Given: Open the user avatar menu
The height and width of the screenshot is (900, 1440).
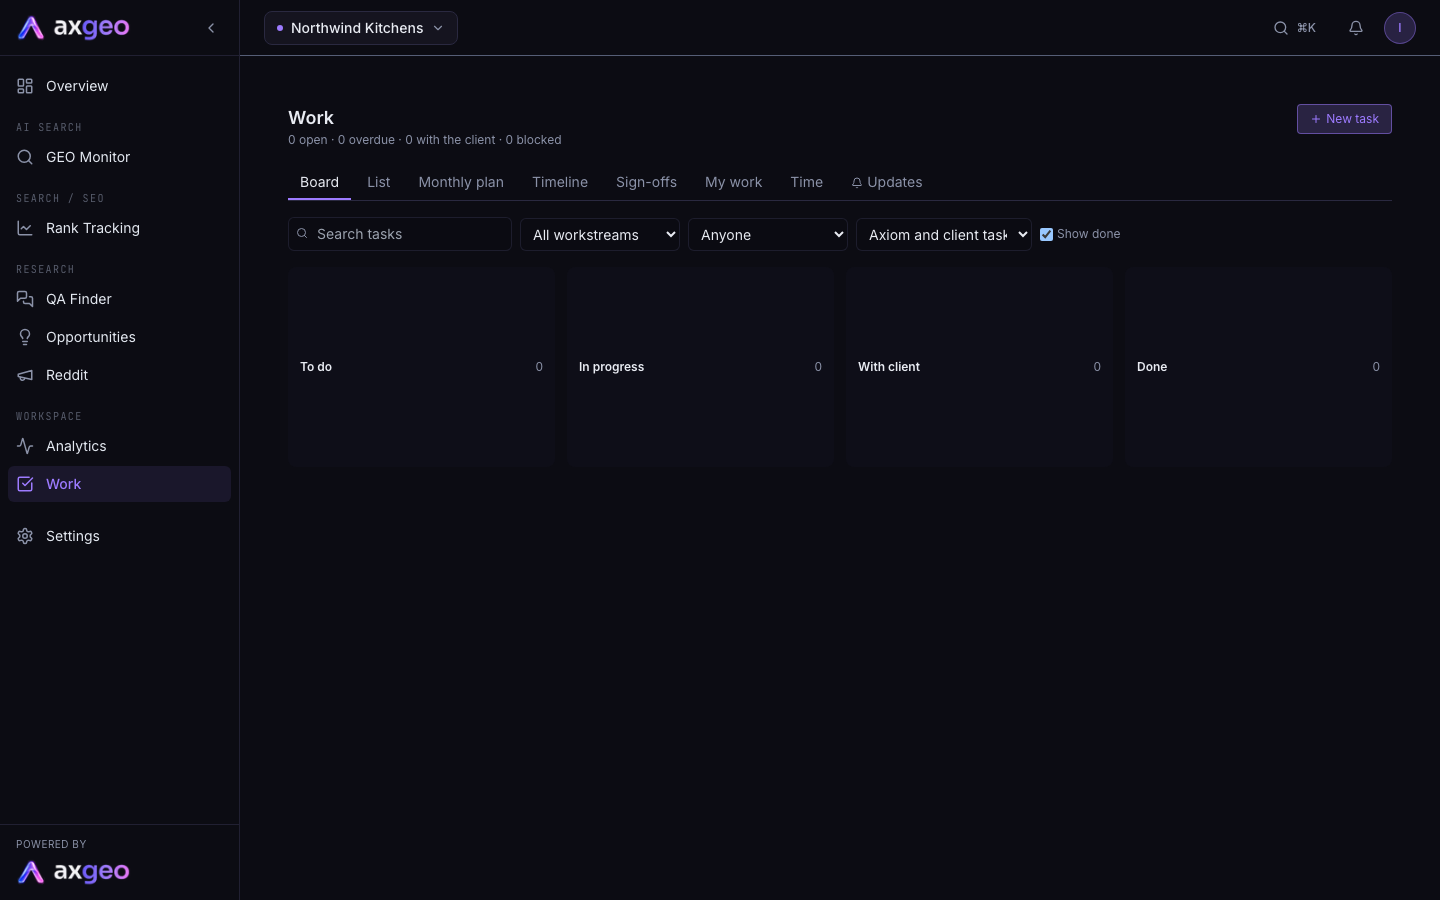Looking at the screenshot, I should (x=1400, y=28).
